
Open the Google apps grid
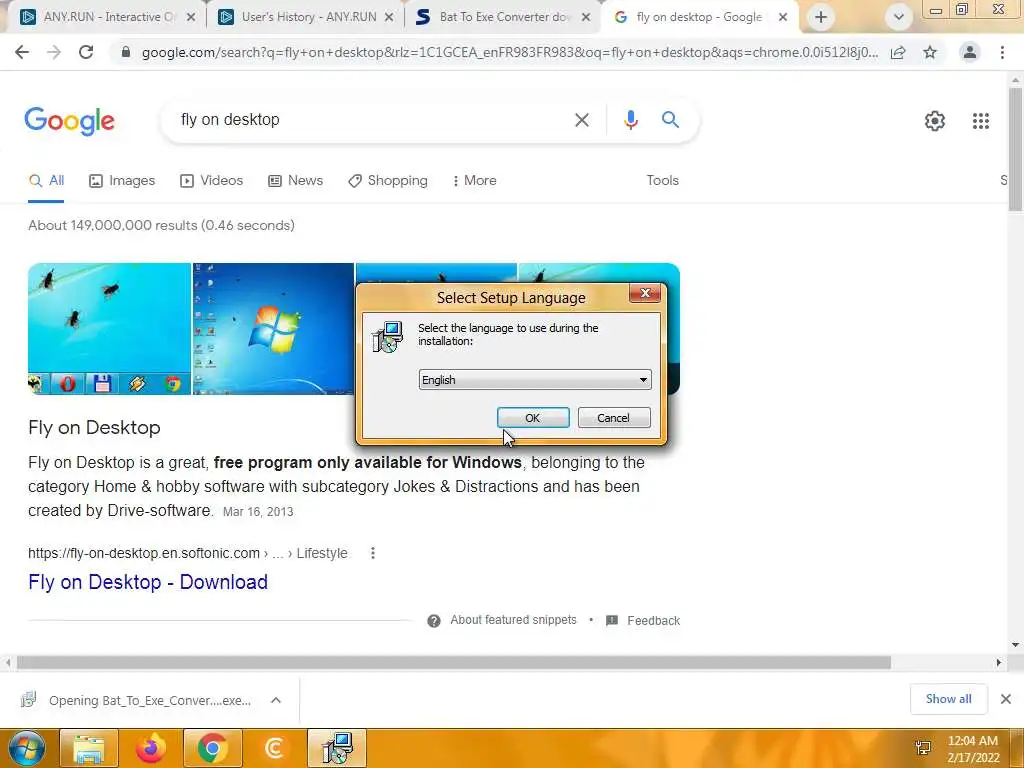pos(981,121)
